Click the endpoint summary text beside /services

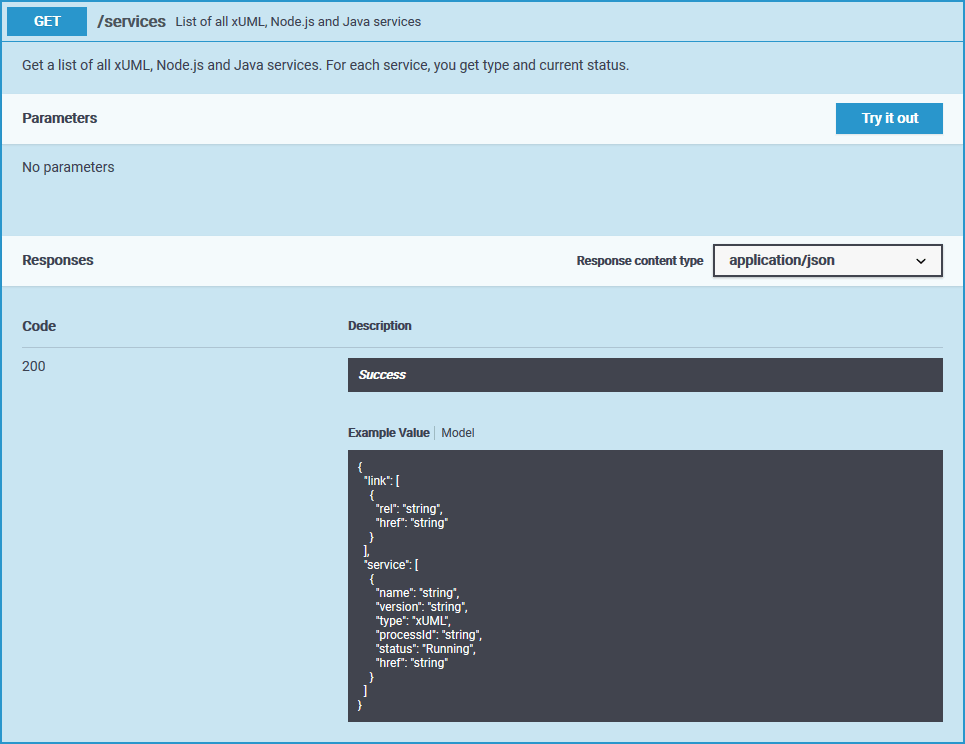[298, 22]
